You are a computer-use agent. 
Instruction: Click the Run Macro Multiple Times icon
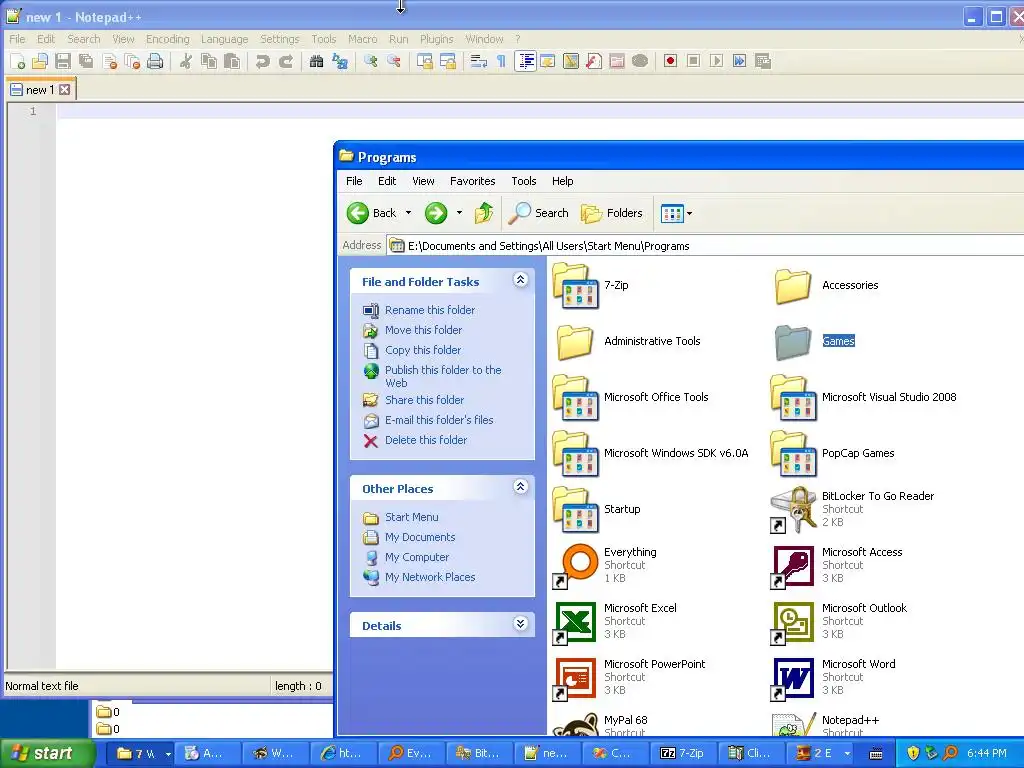[739, 61]
